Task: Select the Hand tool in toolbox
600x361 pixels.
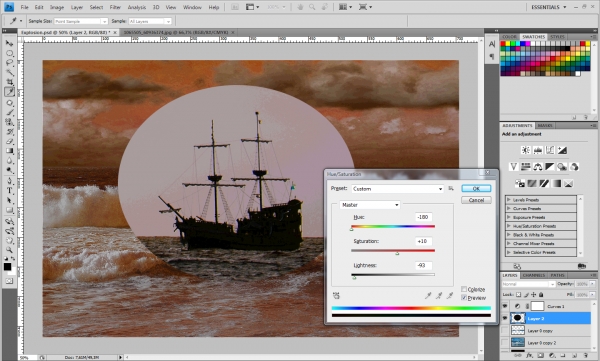Action: point(9,241)
